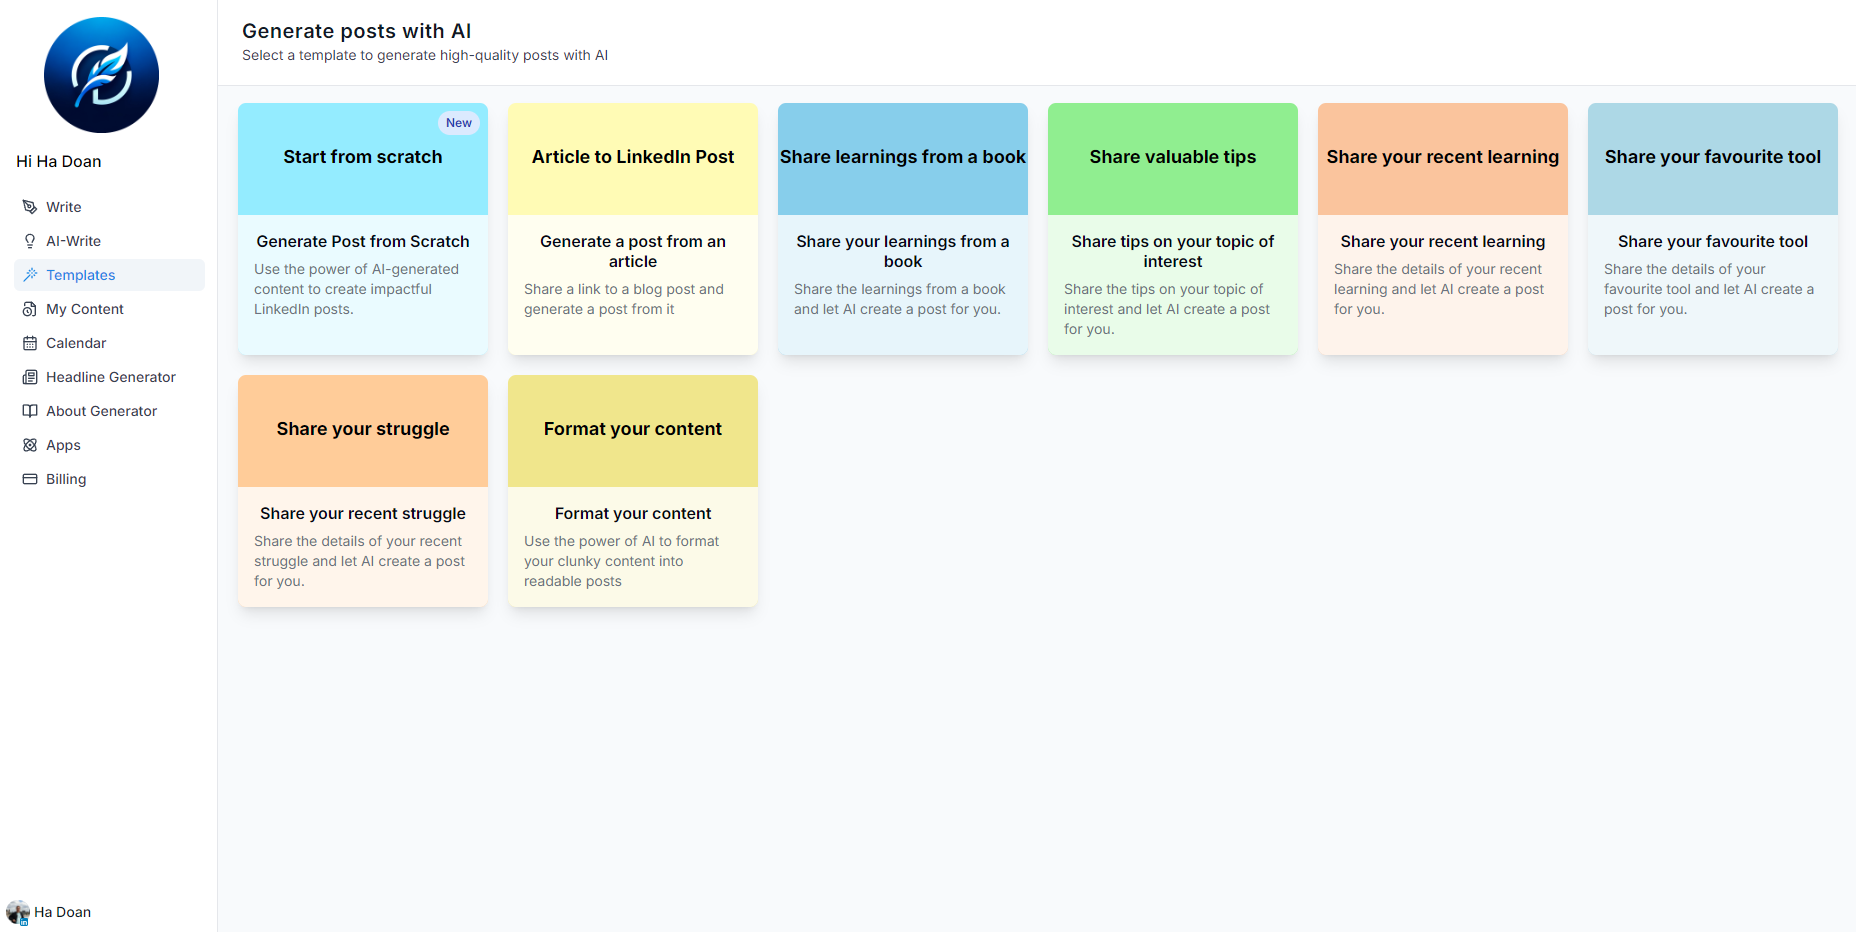Open the Start from scratch template
The height and width of the screenshot is (932, 1856).
[x=362, y=229]
